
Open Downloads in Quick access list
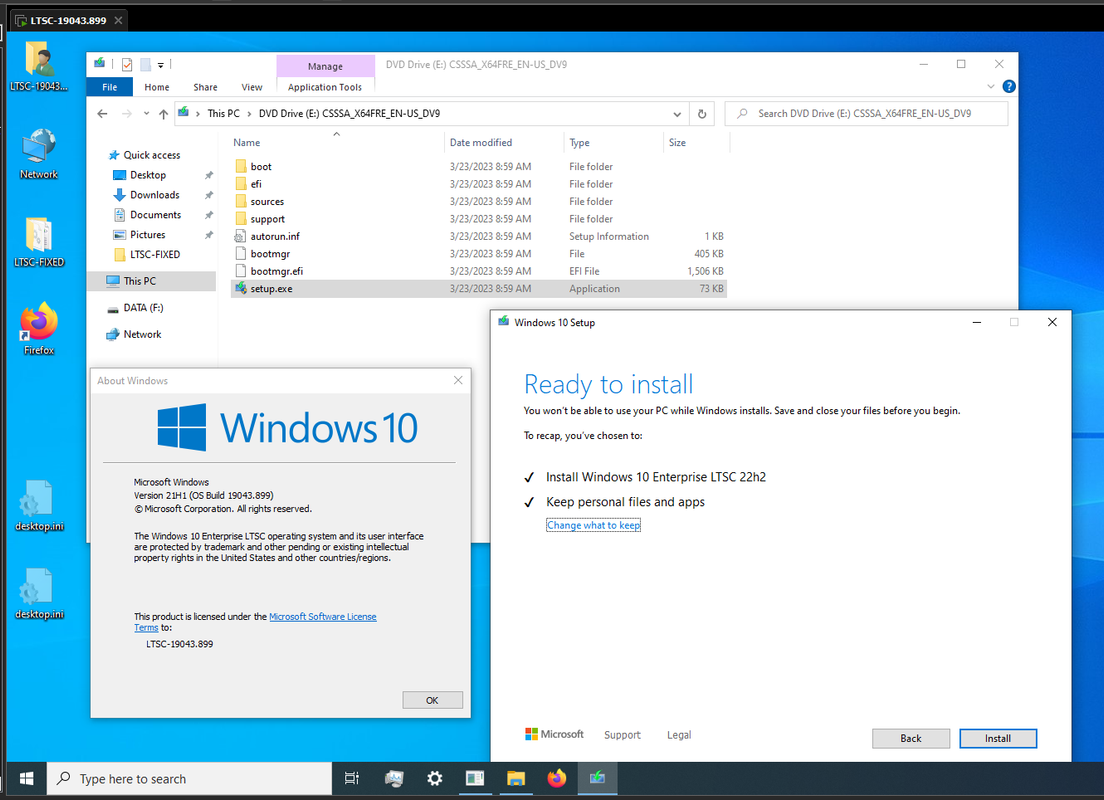click(154, 195)
